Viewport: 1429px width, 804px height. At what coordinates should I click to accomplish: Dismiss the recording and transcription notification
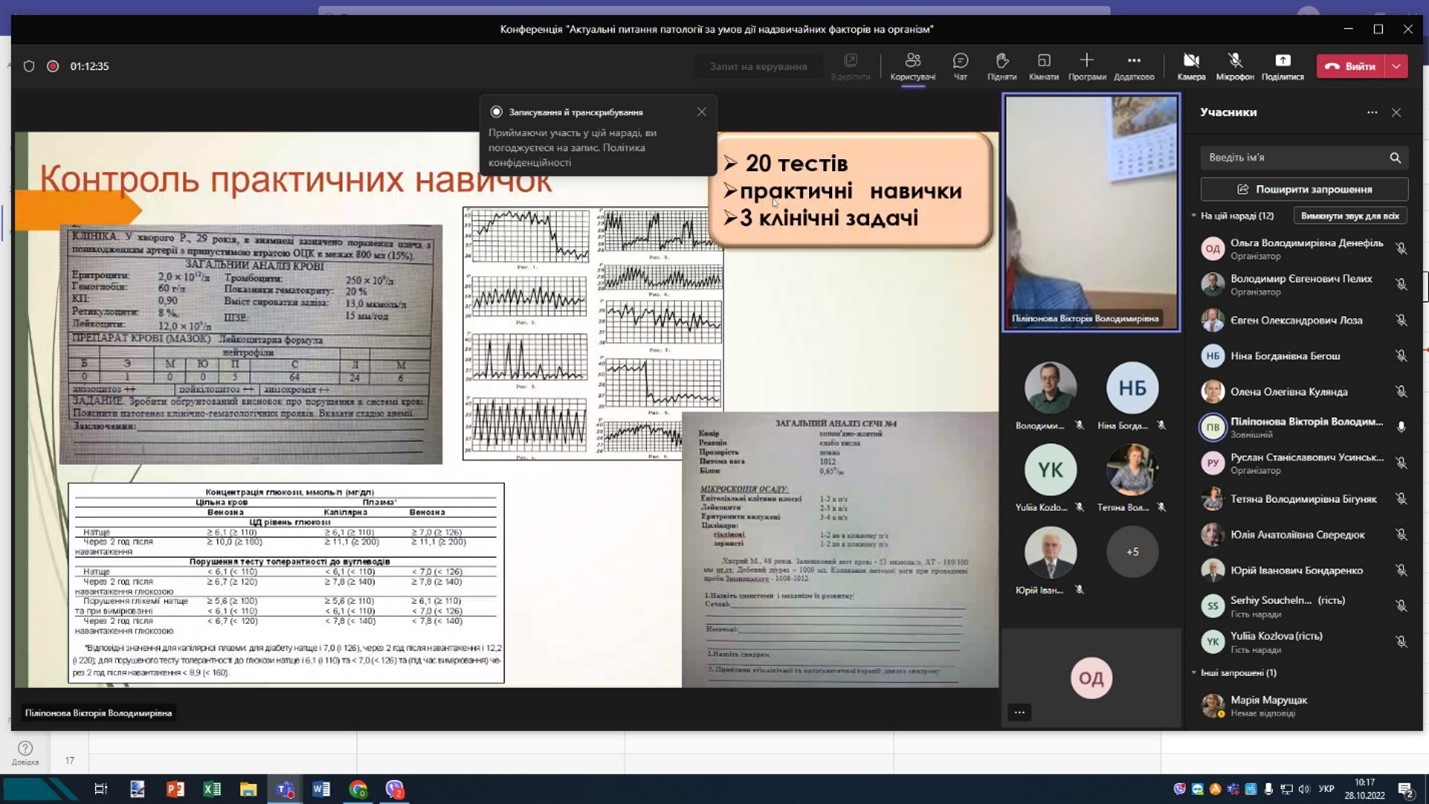702,112
